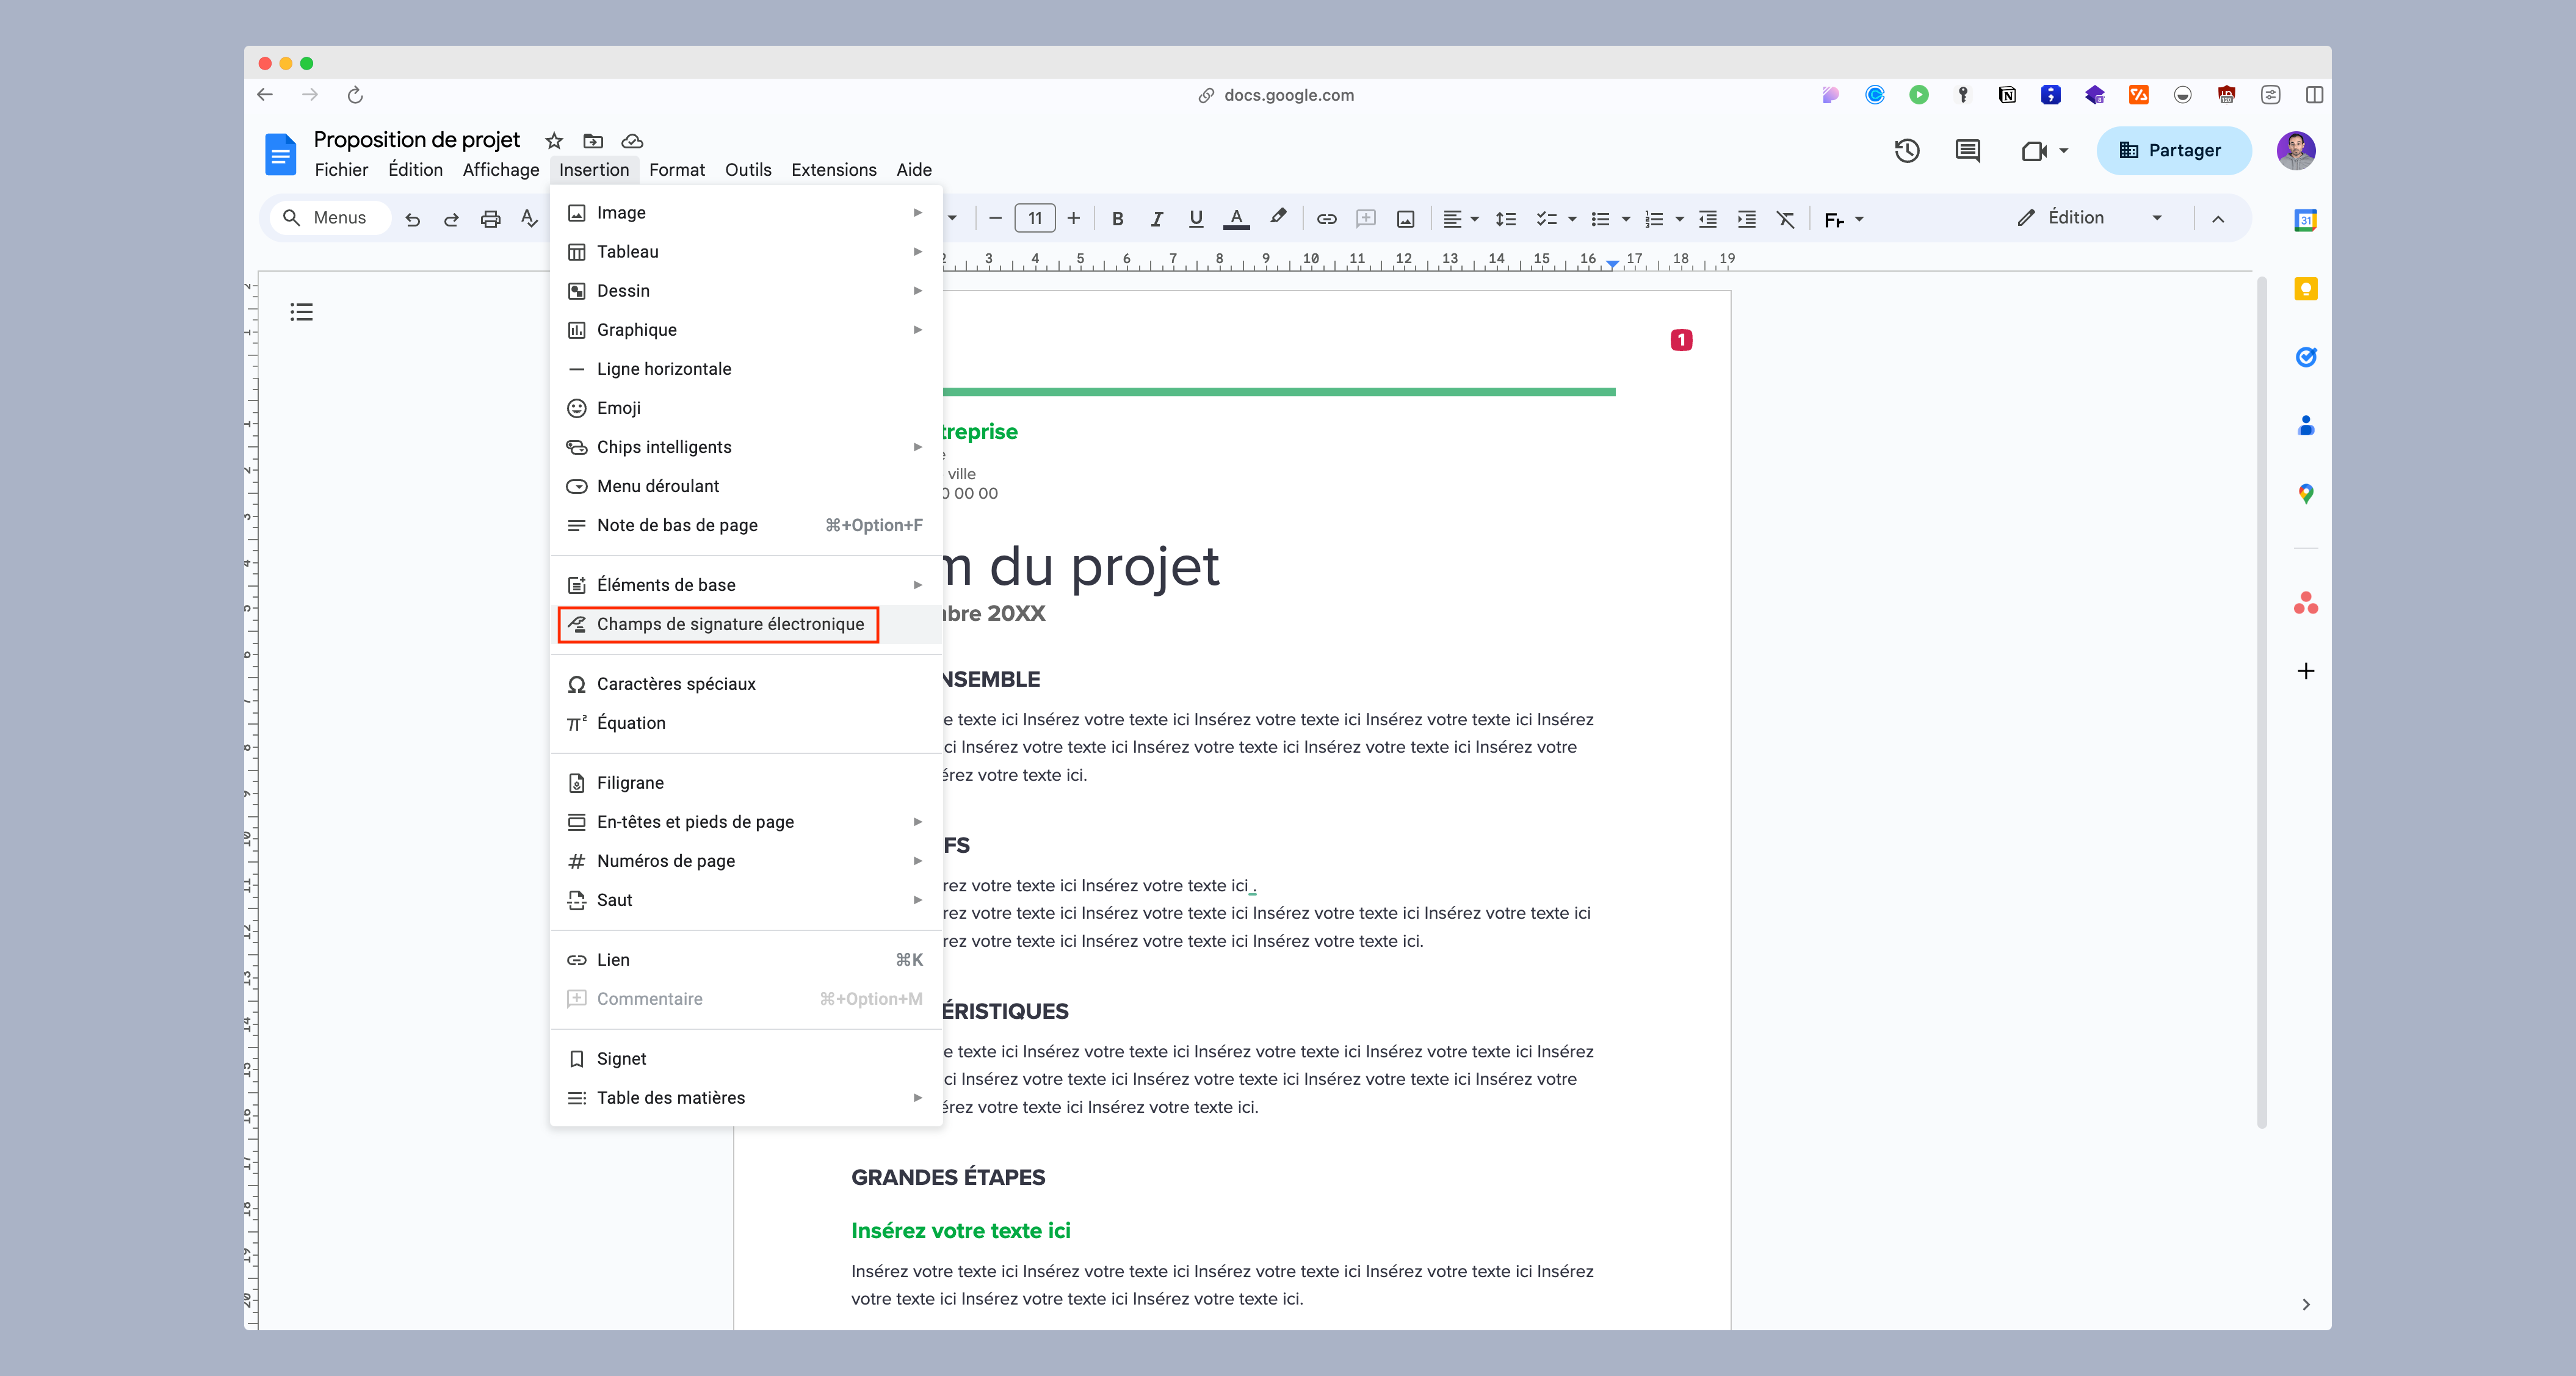Add a comment from toolbar
Viewport: 2576px width, 1376px height.
(x=1365, y=219)
